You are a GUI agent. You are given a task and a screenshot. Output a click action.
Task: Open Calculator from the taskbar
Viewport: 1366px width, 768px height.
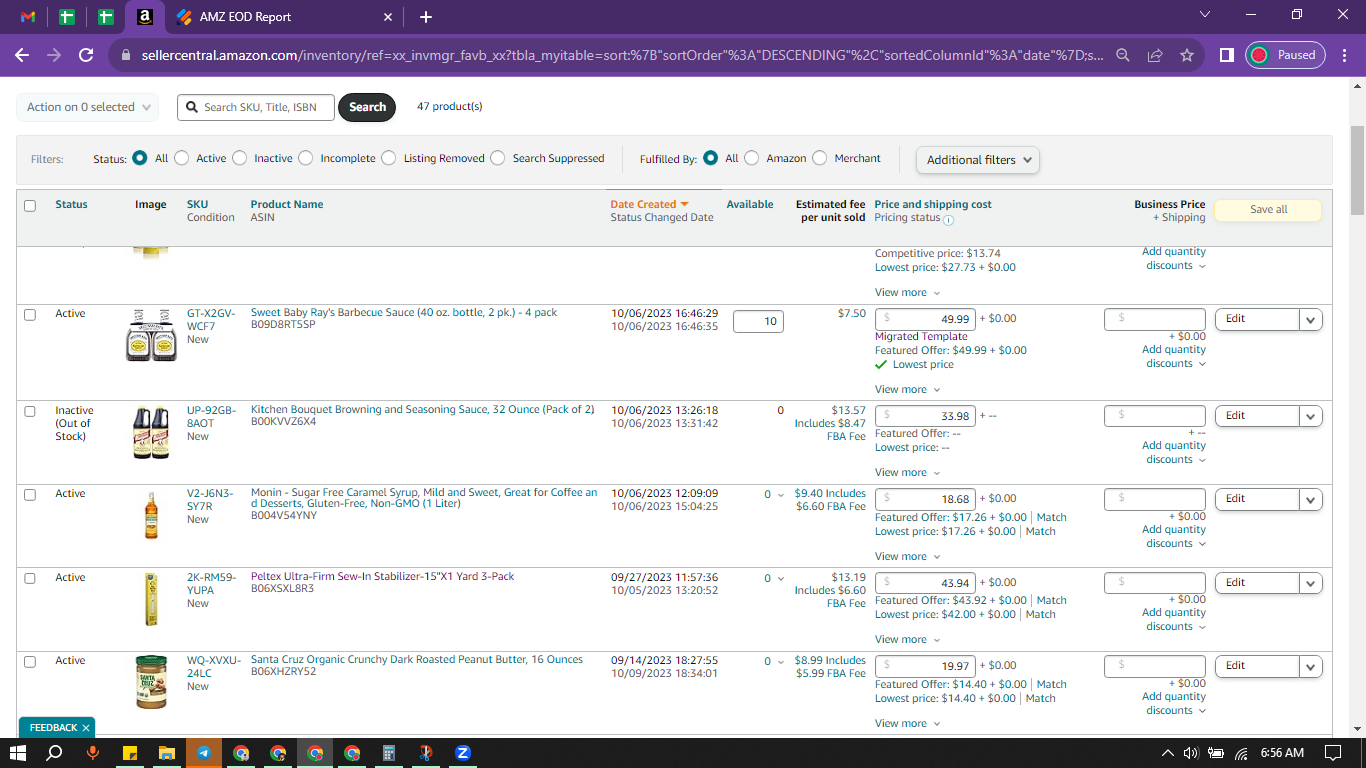pos(389,753)
